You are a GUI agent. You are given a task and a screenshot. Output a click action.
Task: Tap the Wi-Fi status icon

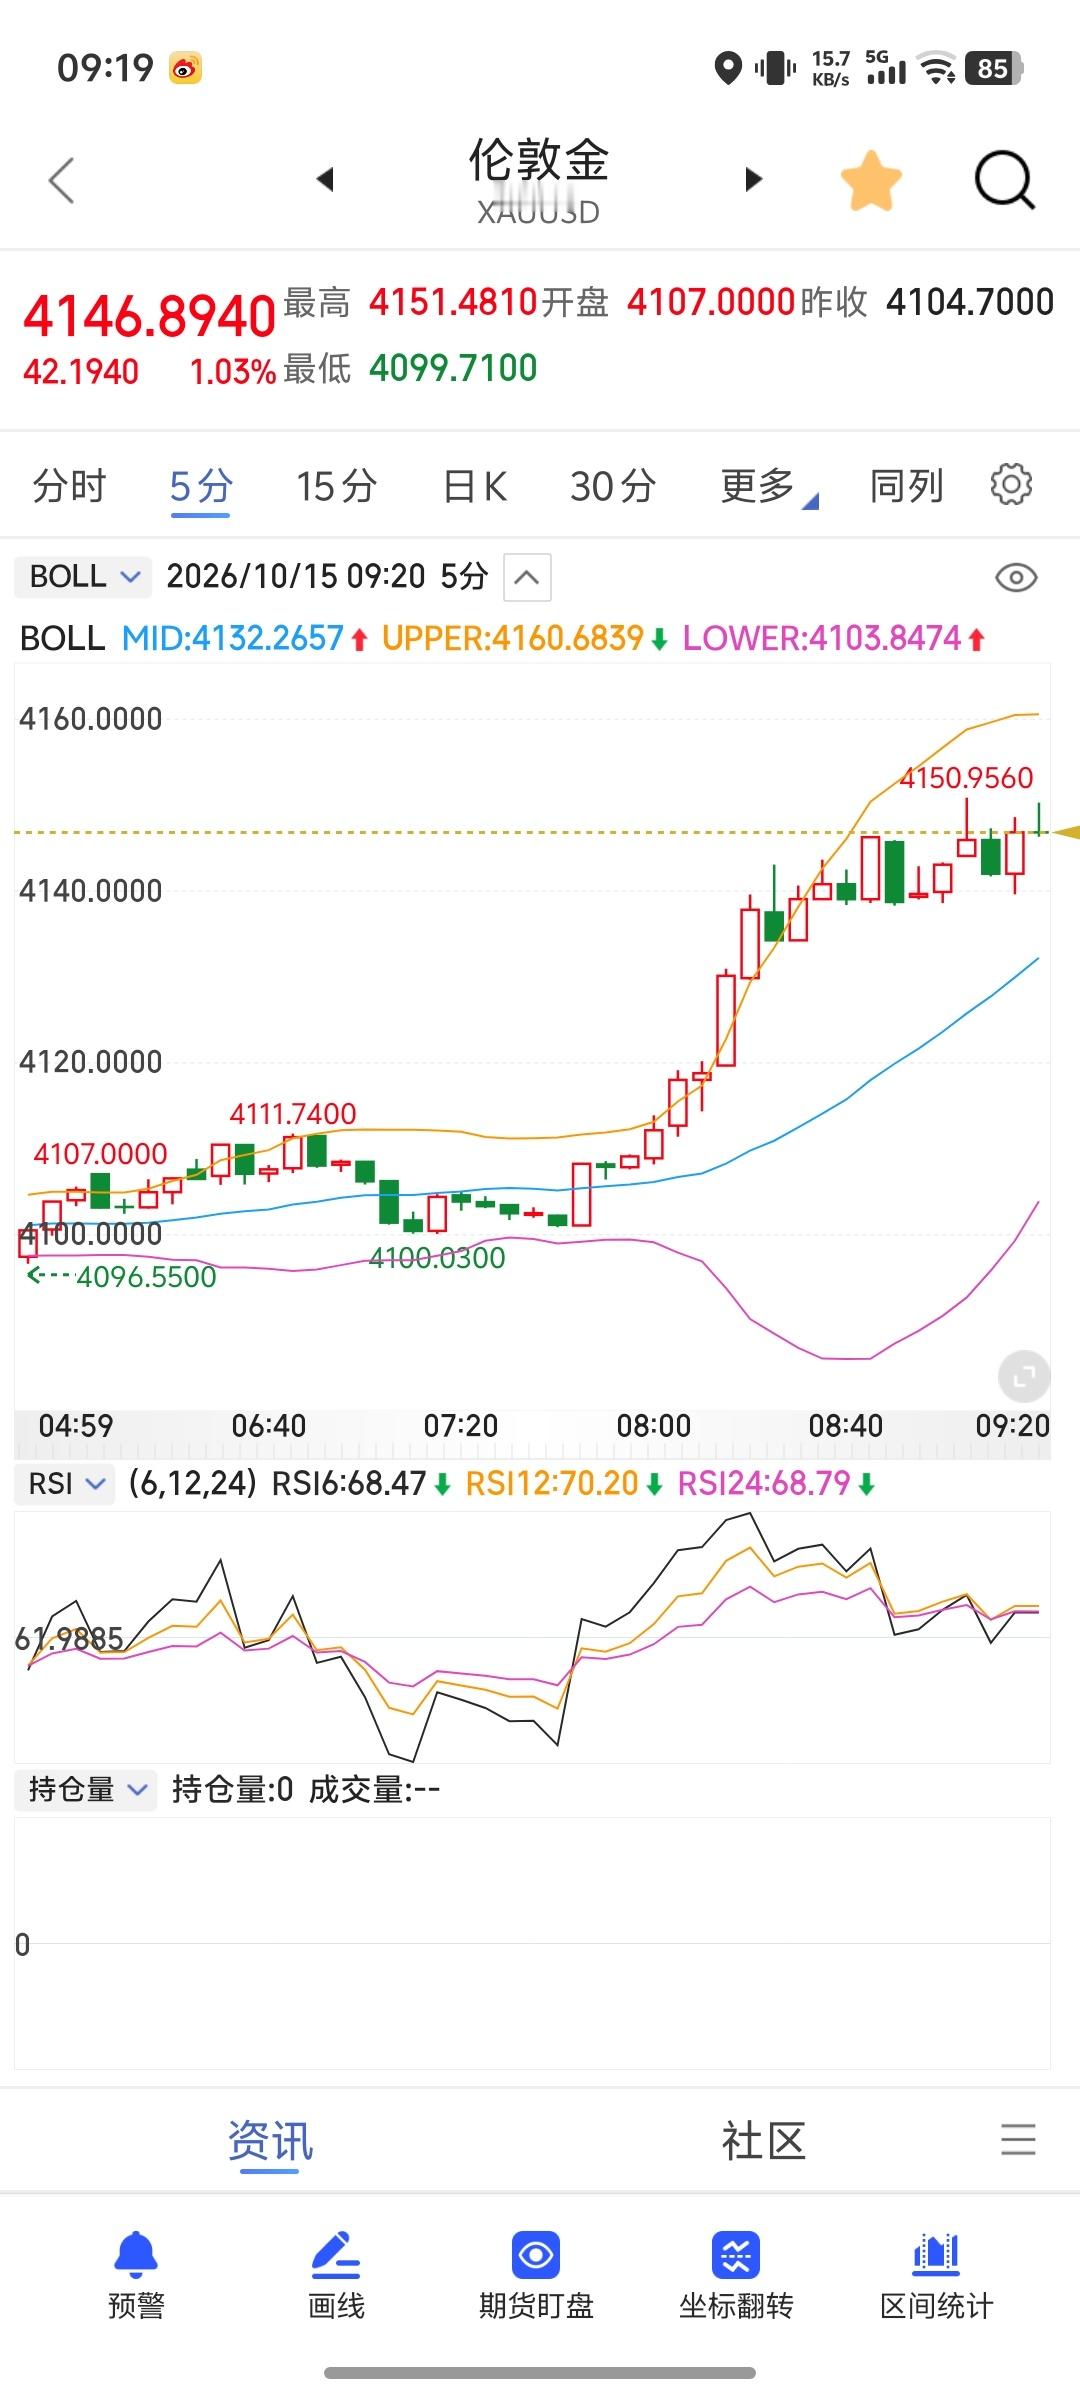click(x=937, y=68)
